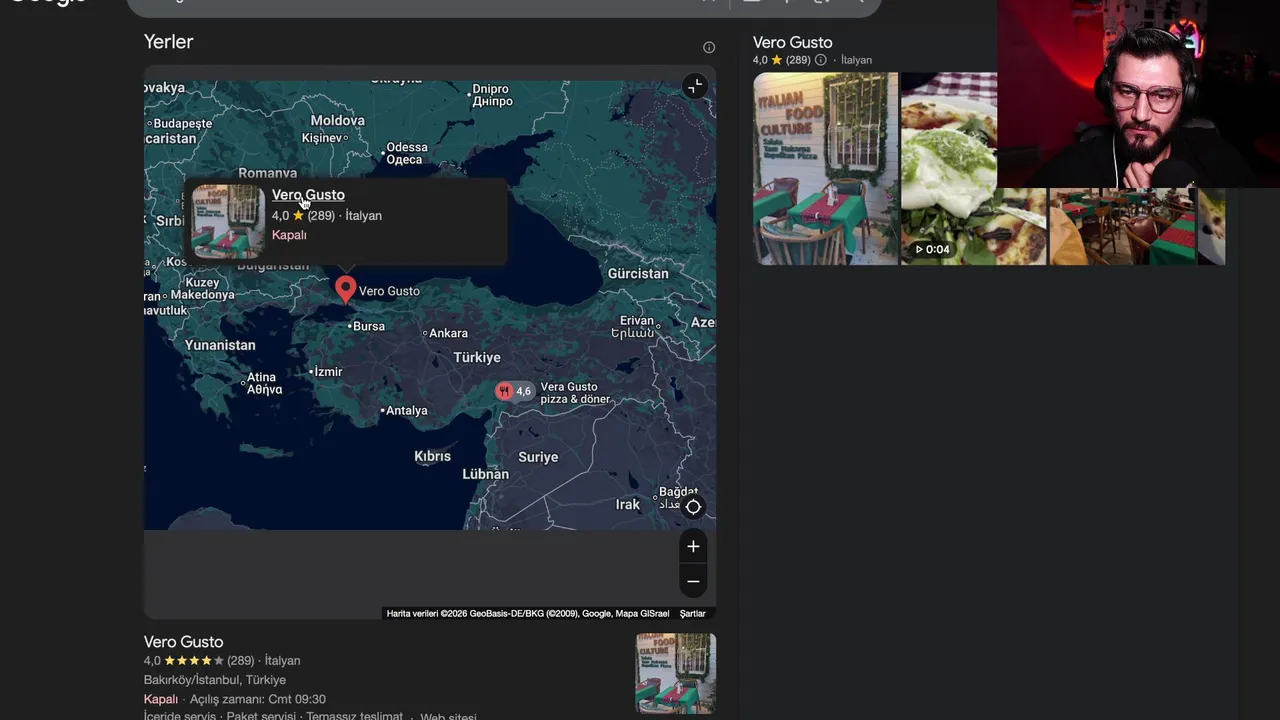This screenshot has width=1280, height=720.
Task: Open the info icon next to (289) in right panel
Action: [x=821, y=60]
